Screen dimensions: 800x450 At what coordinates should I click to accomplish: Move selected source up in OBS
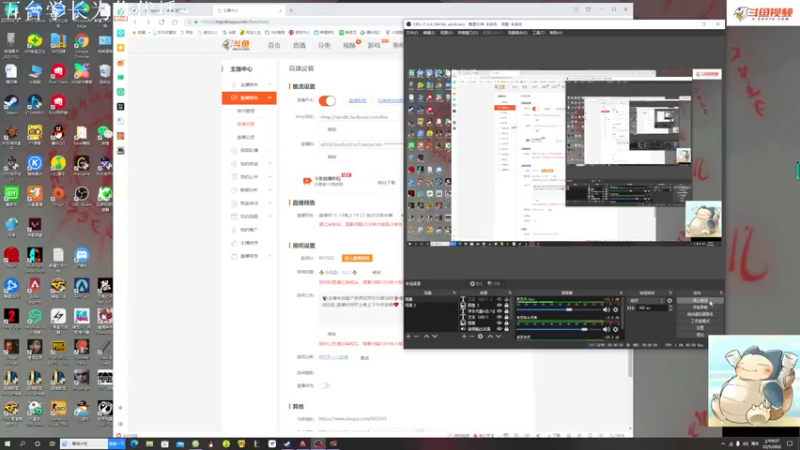coord(490,336)
